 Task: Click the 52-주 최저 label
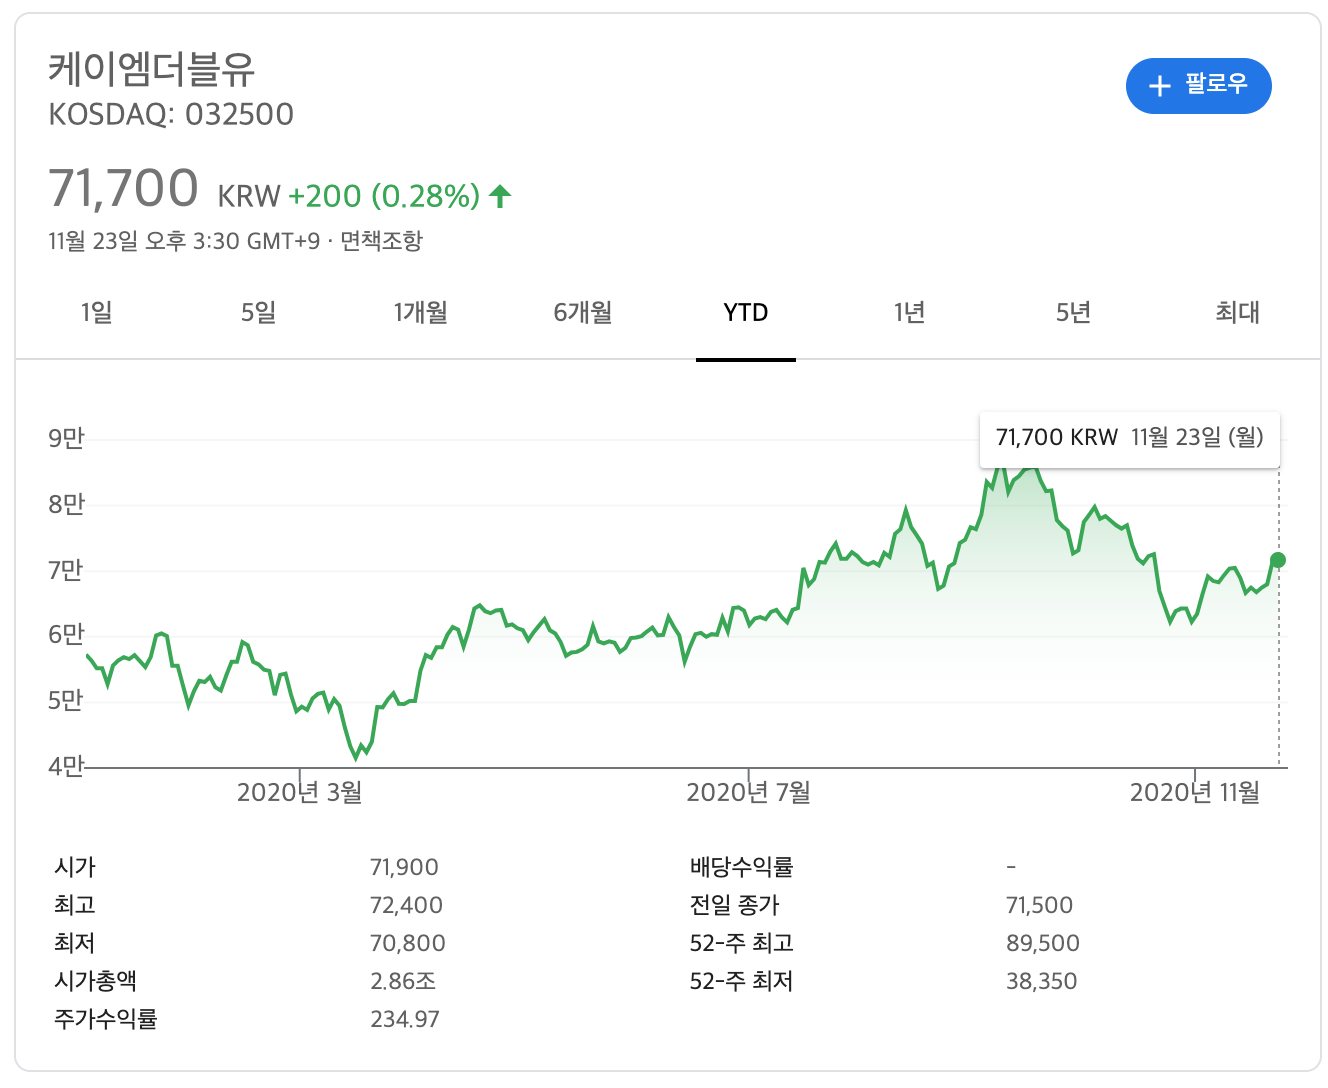point(741,982)
